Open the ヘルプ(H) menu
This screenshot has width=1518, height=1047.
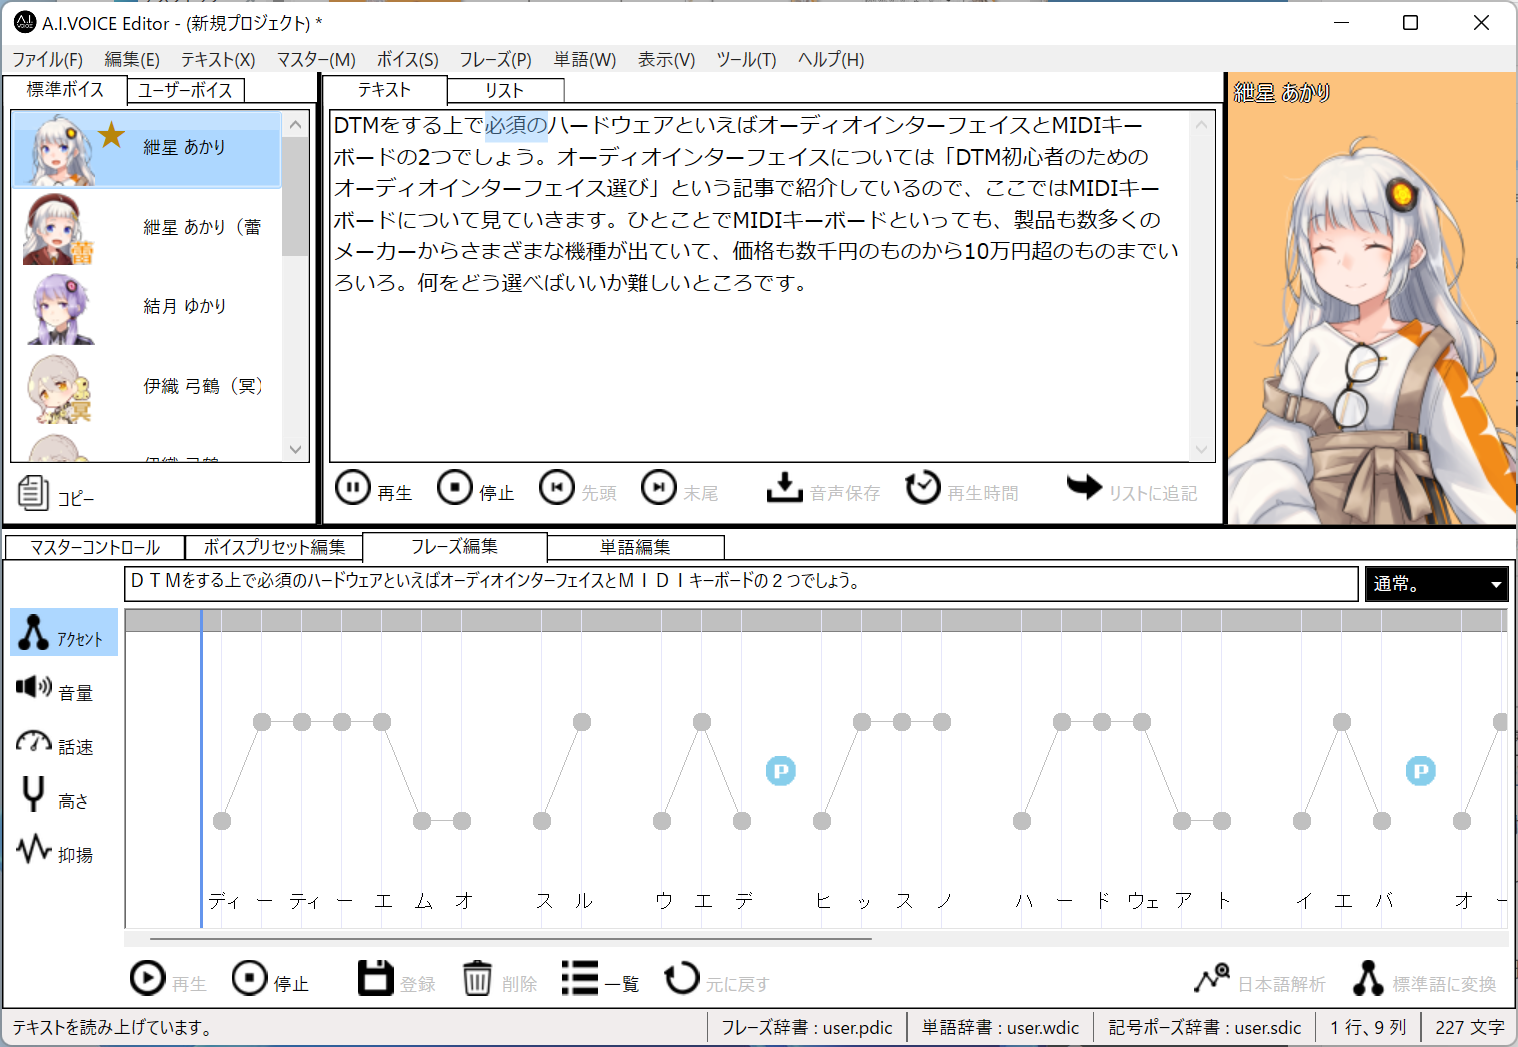[831, 60]
